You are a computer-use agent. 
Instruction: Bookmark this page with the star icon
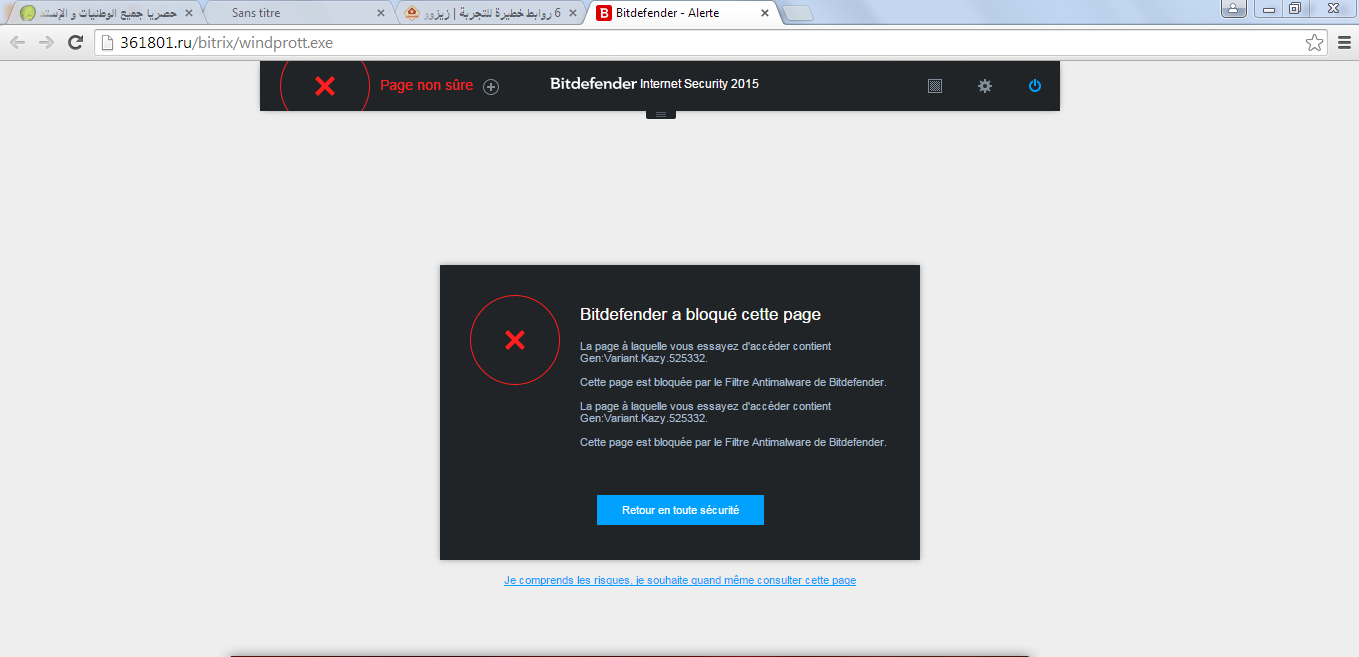click(x=1314, y=43)
